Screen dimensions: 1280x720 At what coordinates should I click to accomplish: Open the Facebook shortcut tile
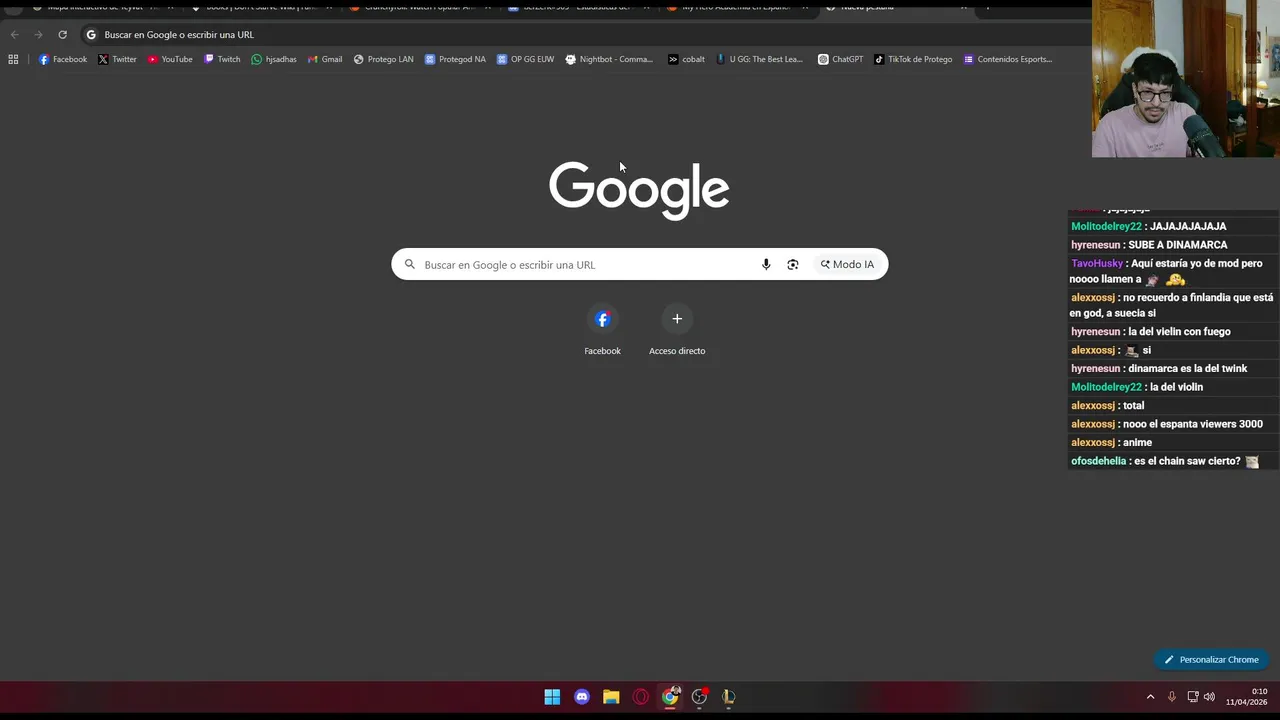click(x=602, y=331)
